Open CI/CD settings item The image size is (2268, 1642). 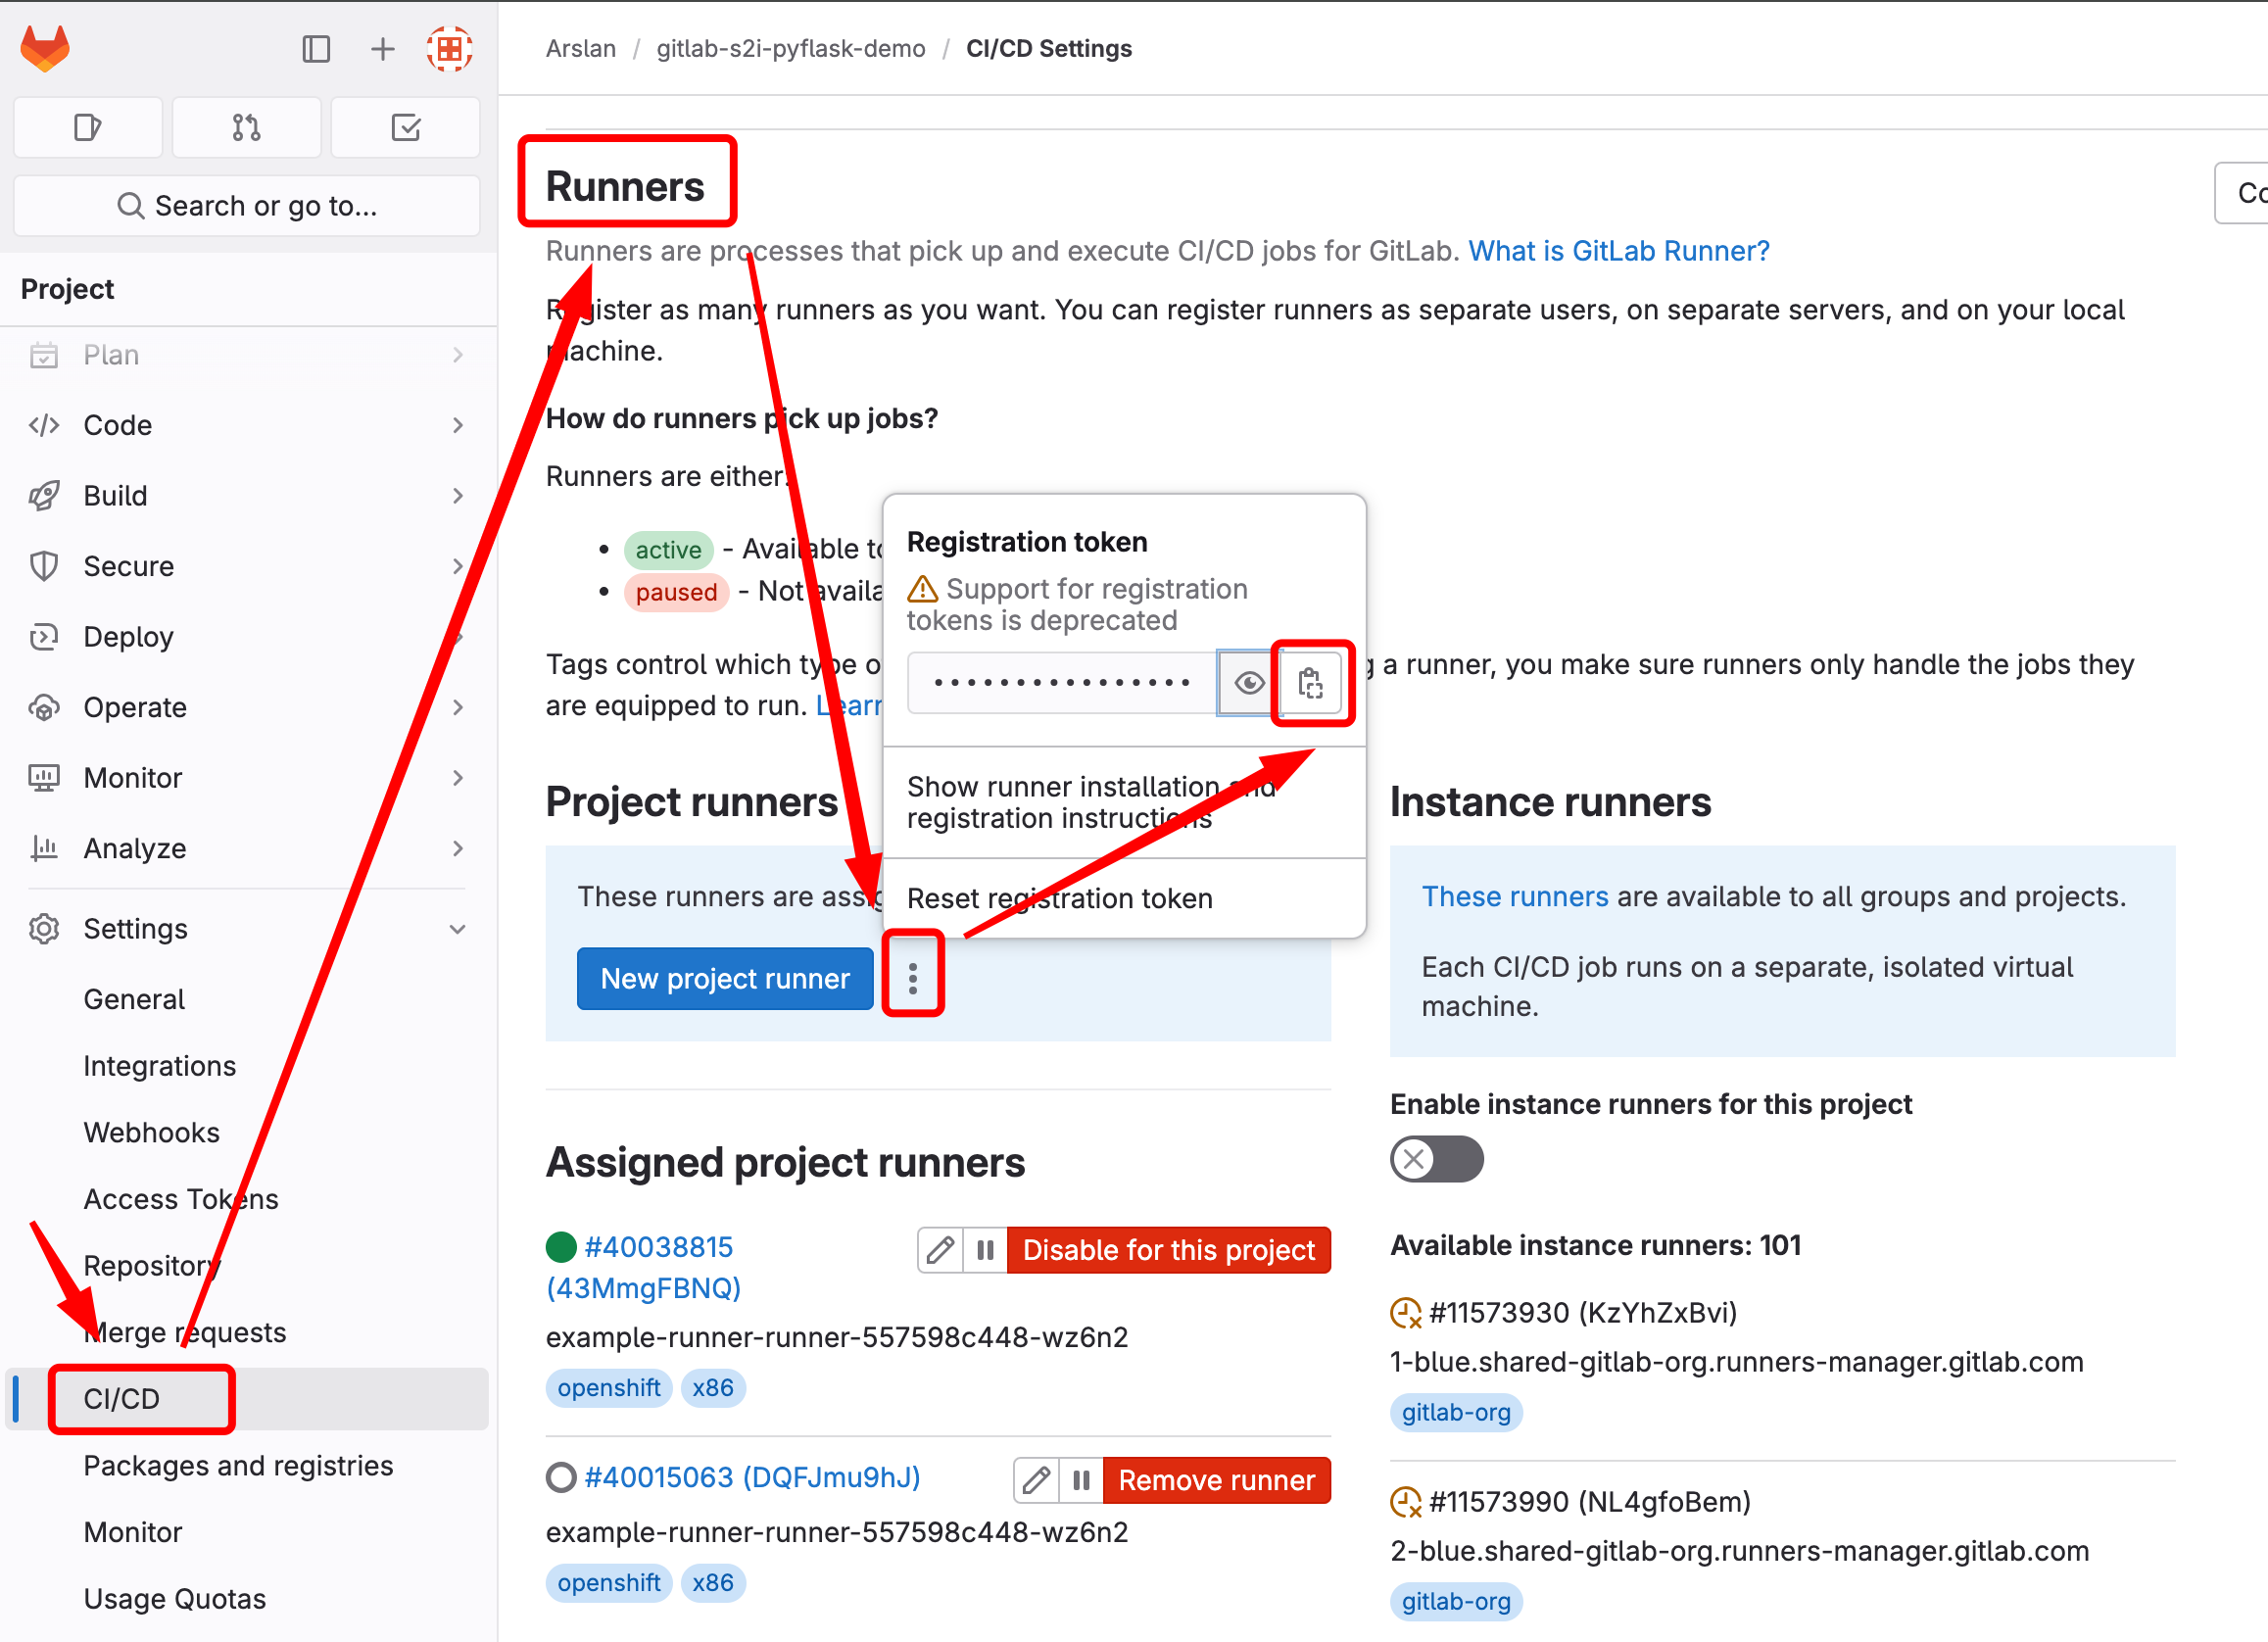point(247,1399)
